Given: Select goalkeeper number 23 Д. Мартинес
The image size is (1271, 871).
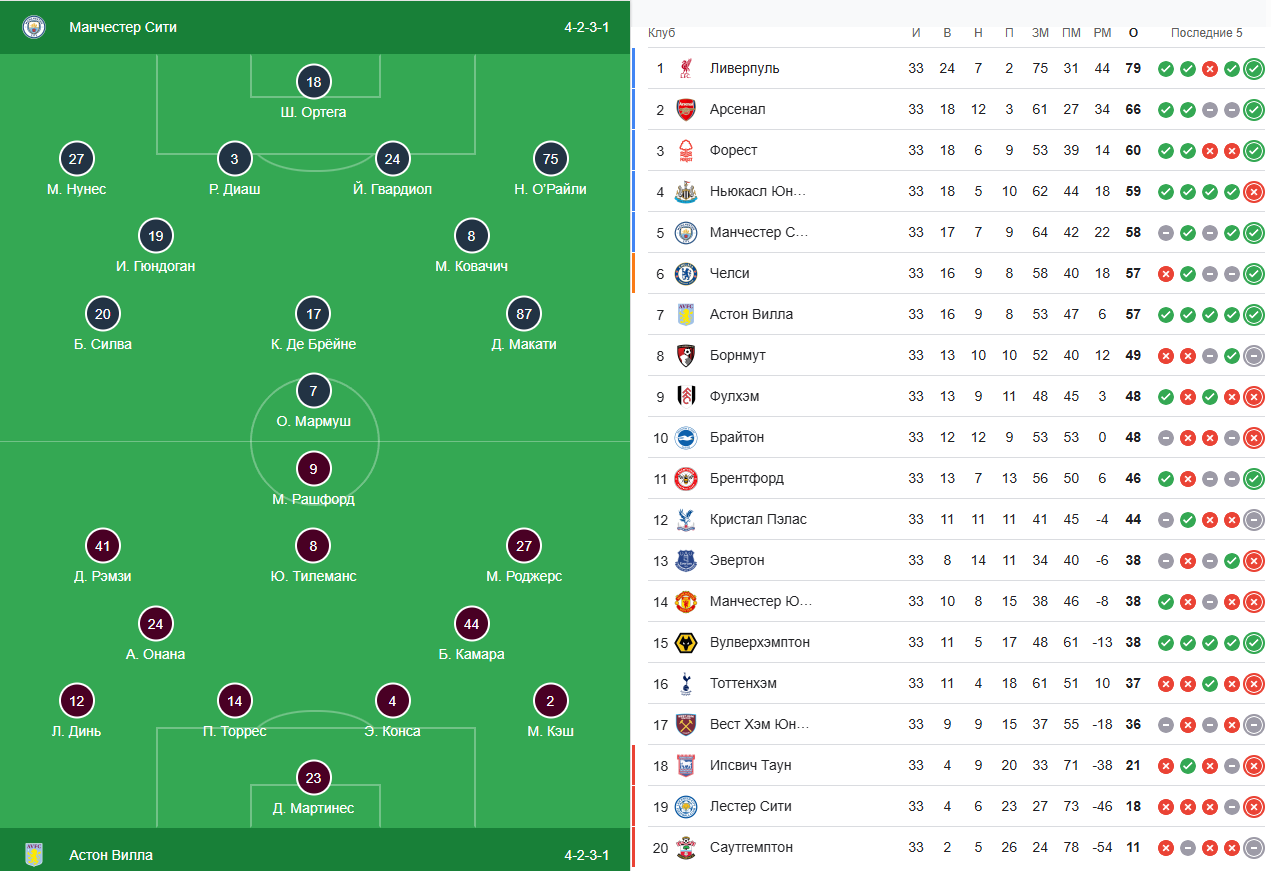Looking at the screenshot, I should 313,778.
